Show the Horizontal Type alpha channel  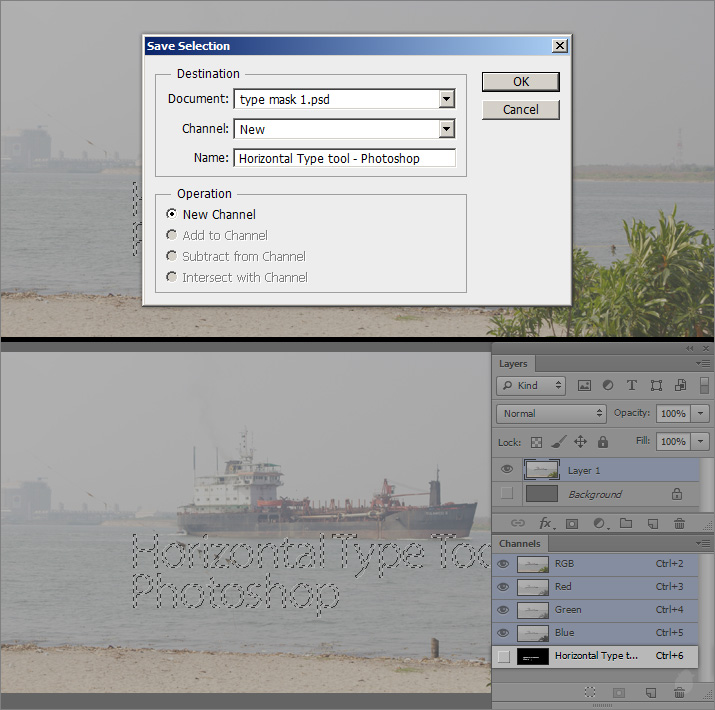click(504, 656)
